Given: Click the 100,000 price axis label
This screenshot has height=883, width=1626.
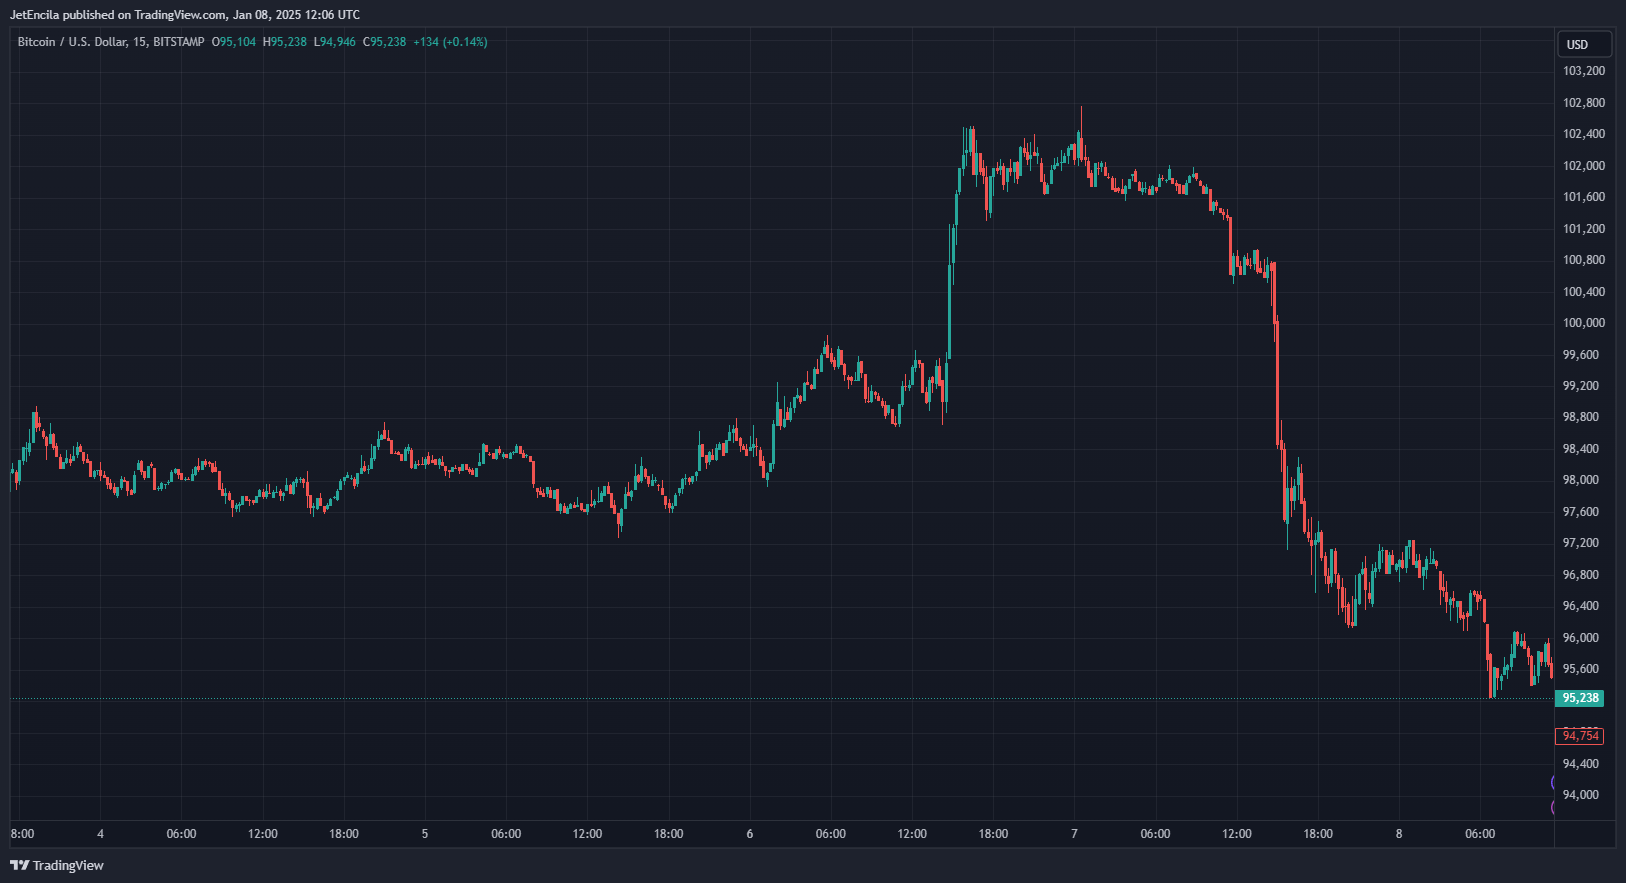Looking at the screenshot, I should pos(1584,323).
